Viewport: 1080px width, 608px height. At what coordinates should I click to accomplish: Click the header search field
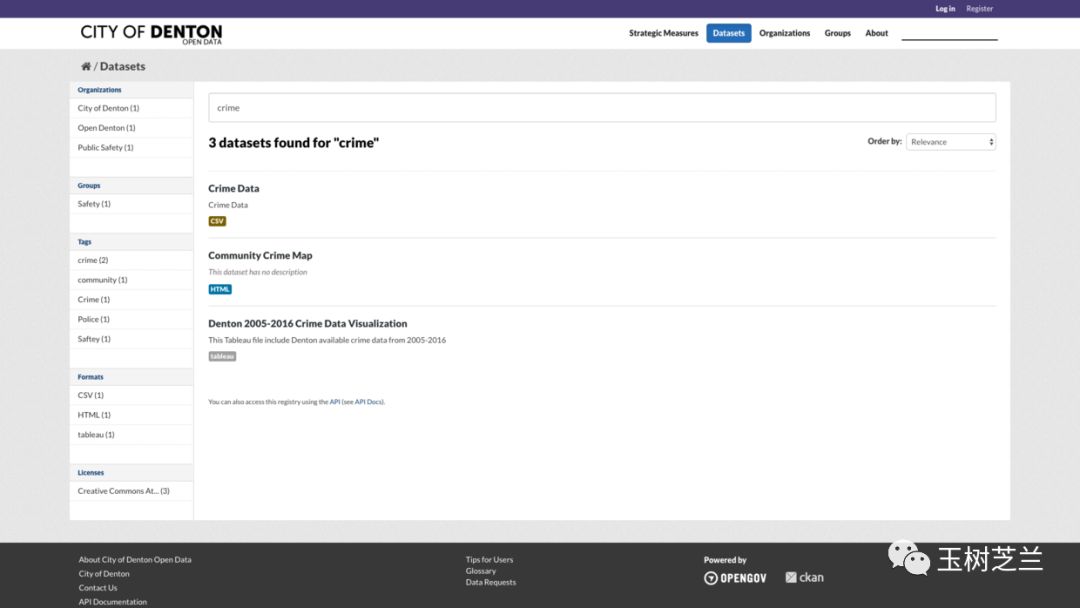pos(949,32)
